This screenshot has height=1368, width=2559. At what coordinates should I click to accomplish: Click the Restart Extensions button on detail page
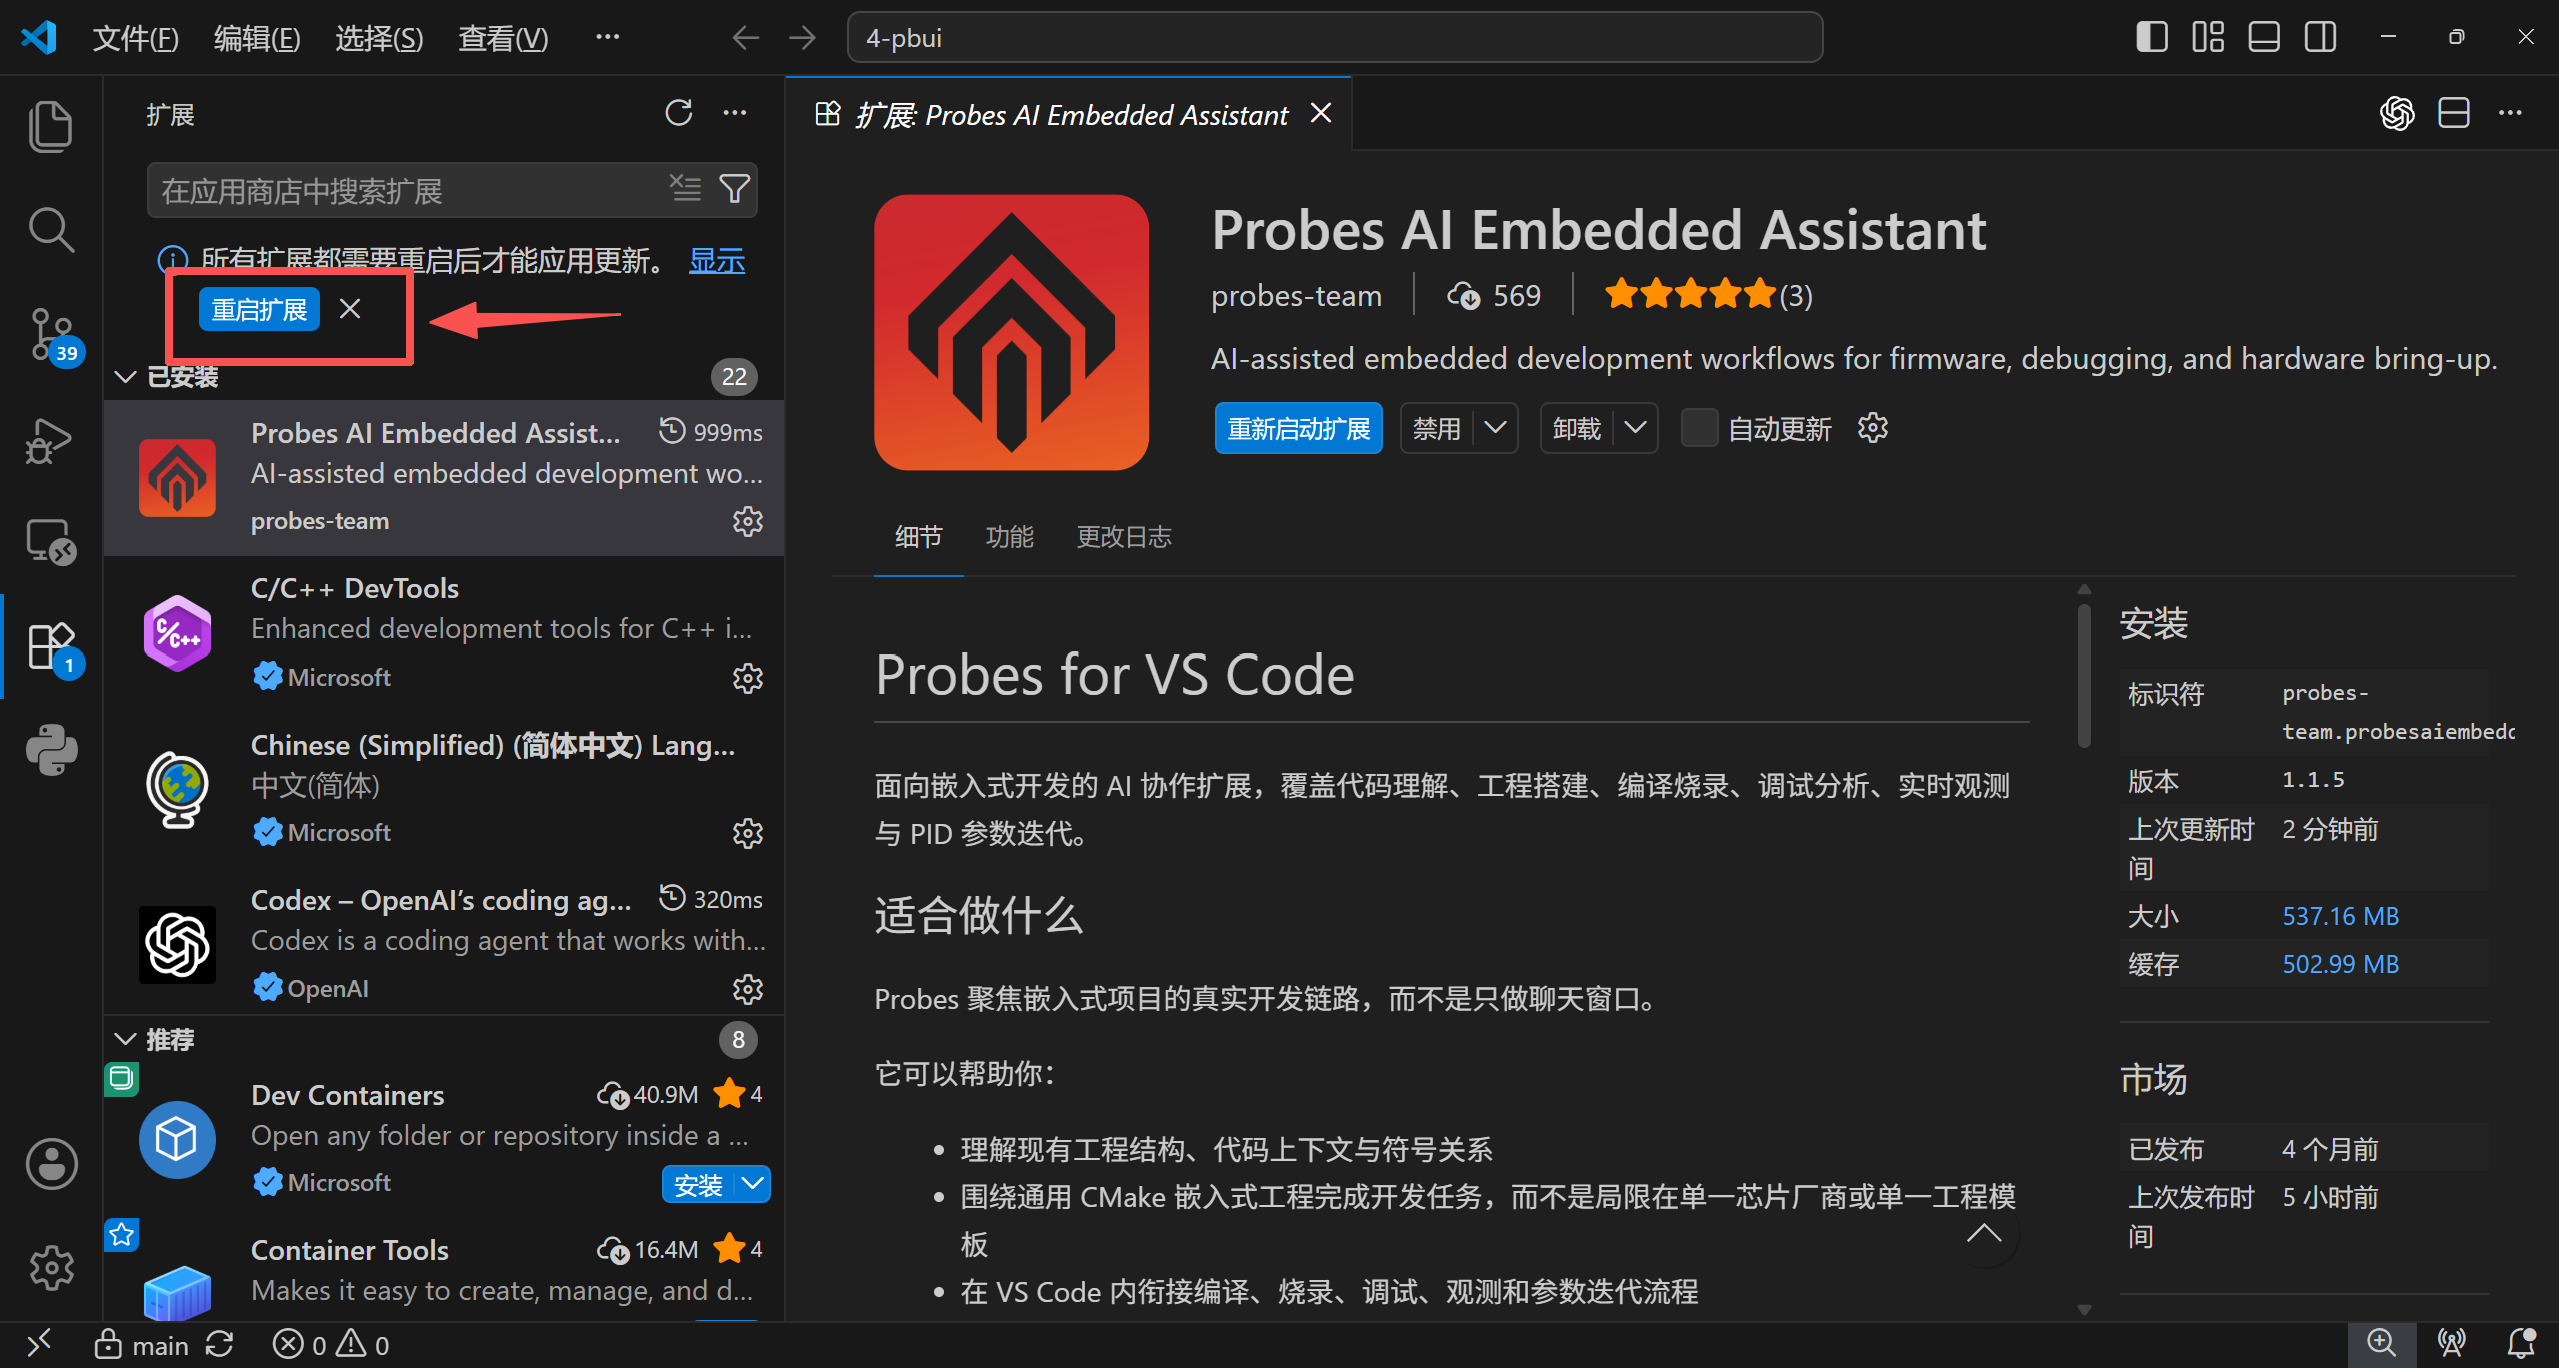tap(1298, 428)
